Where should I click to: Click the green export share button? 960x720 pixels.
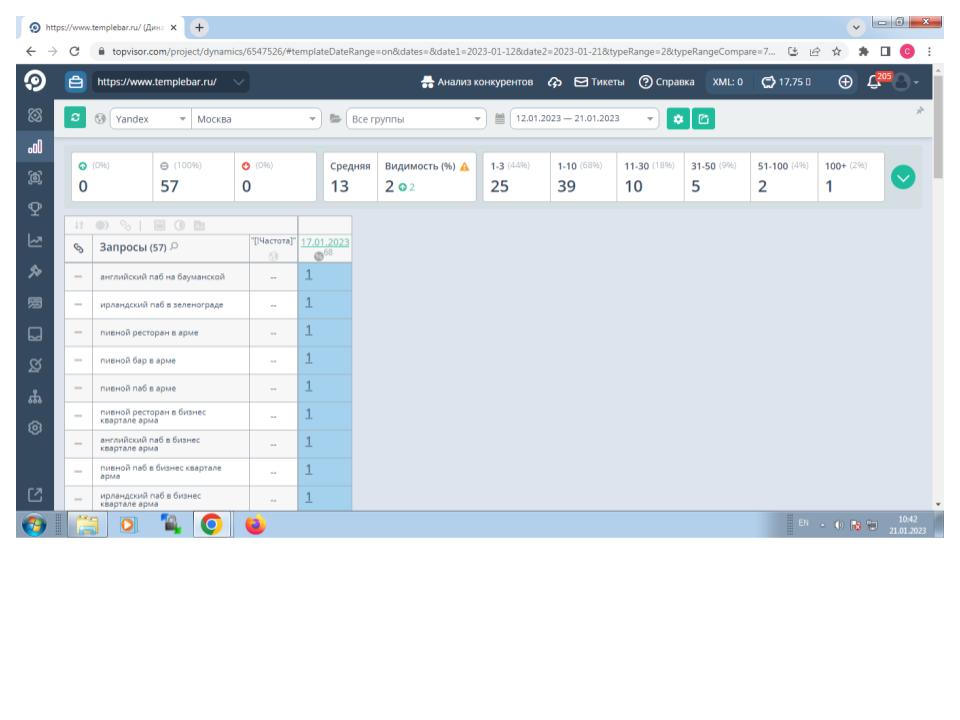(x=703, y=119)
